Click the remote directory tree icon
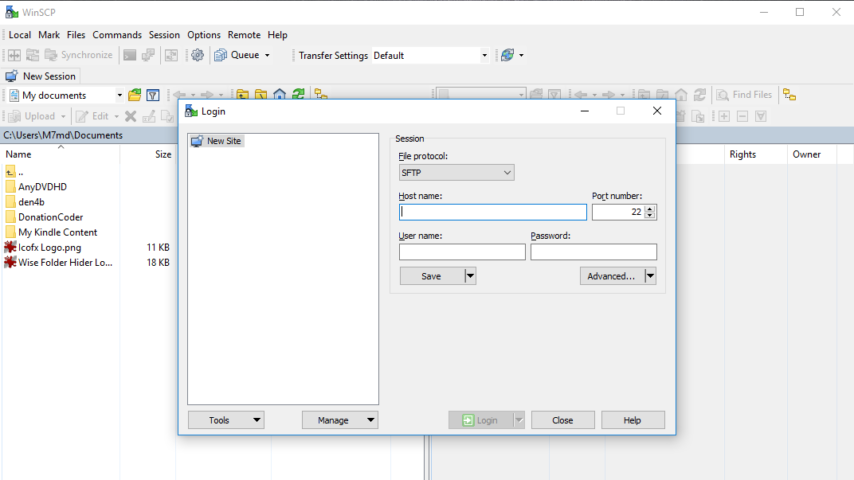Viewport: 854px width, 480px height. tap(790, 95)
